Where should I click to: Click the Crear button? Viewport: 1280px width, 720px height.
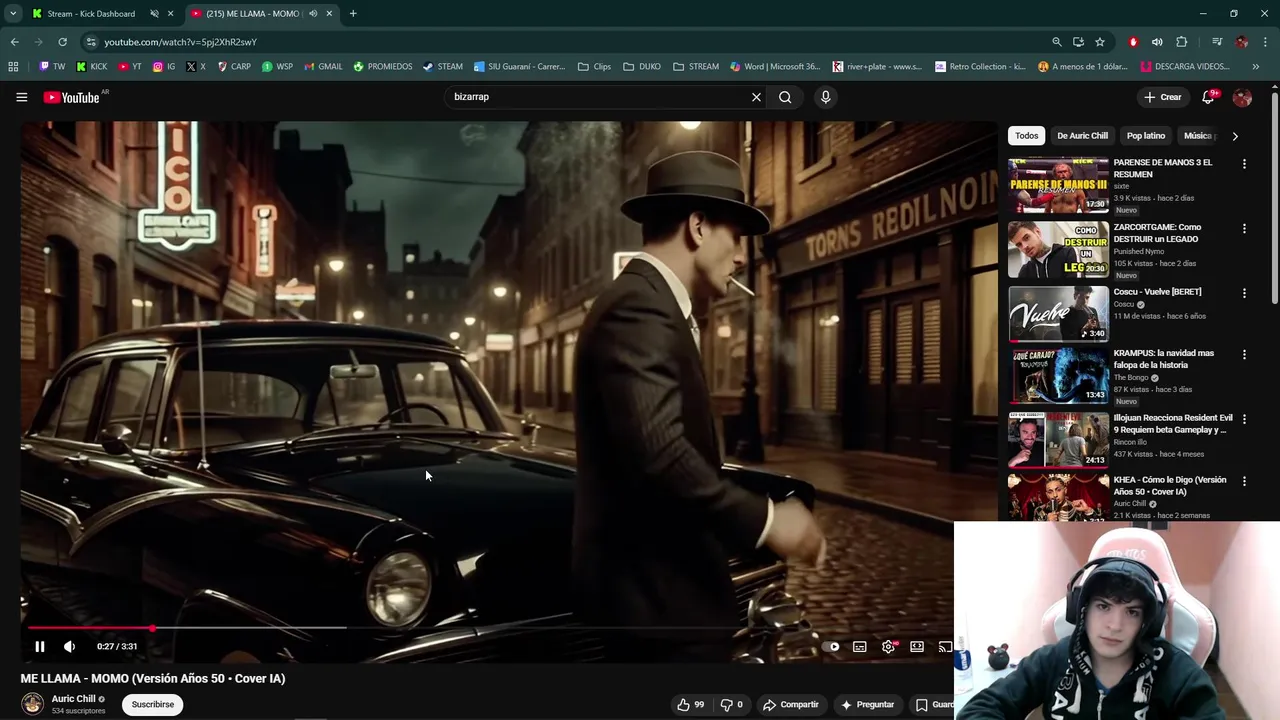click(x=1163, y=97)
